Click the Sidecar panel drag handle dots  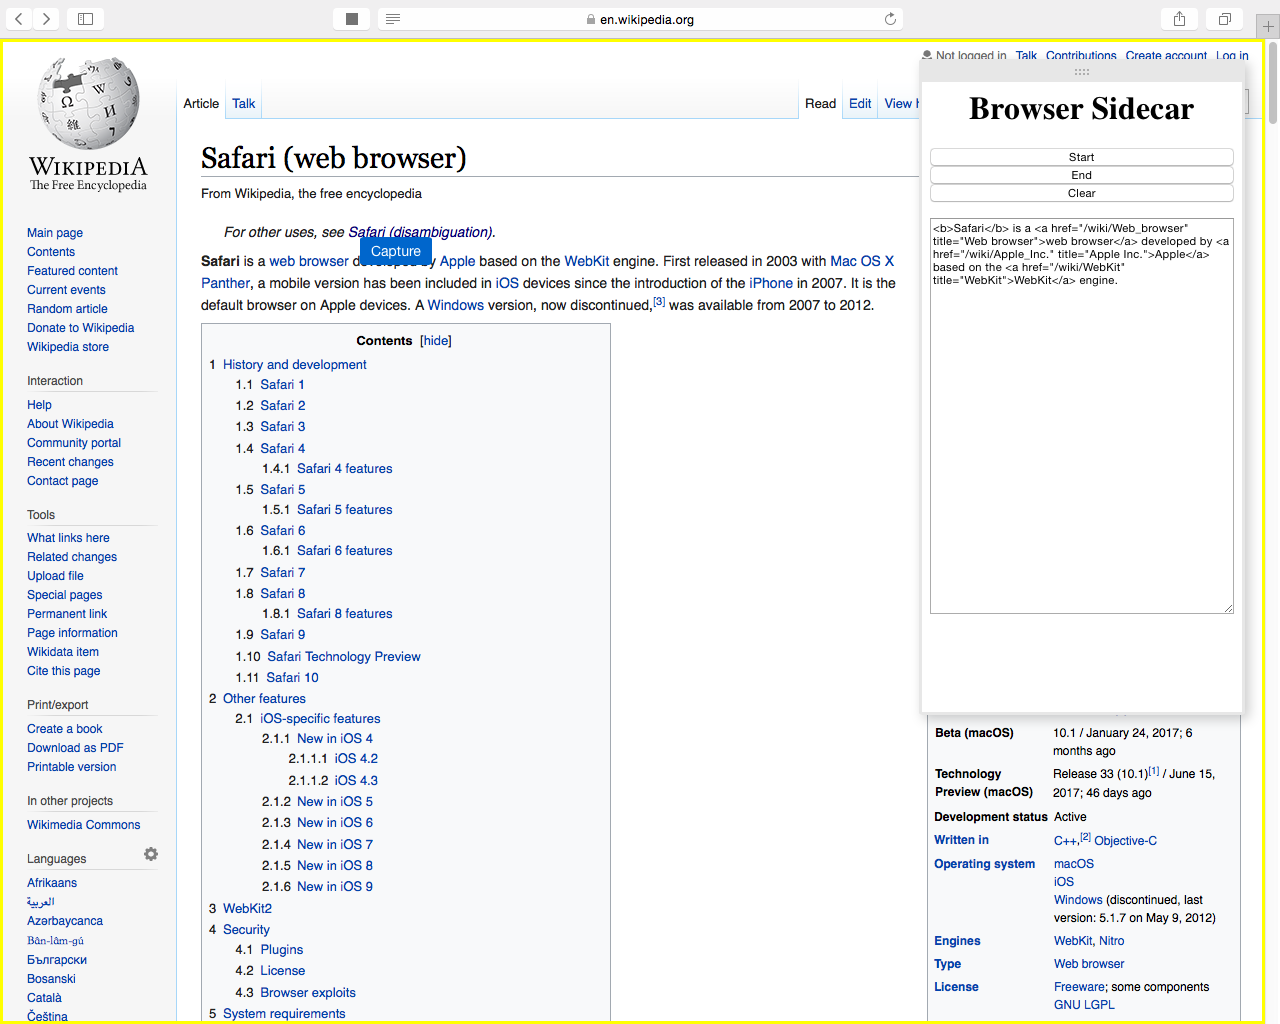[1081, 72]
